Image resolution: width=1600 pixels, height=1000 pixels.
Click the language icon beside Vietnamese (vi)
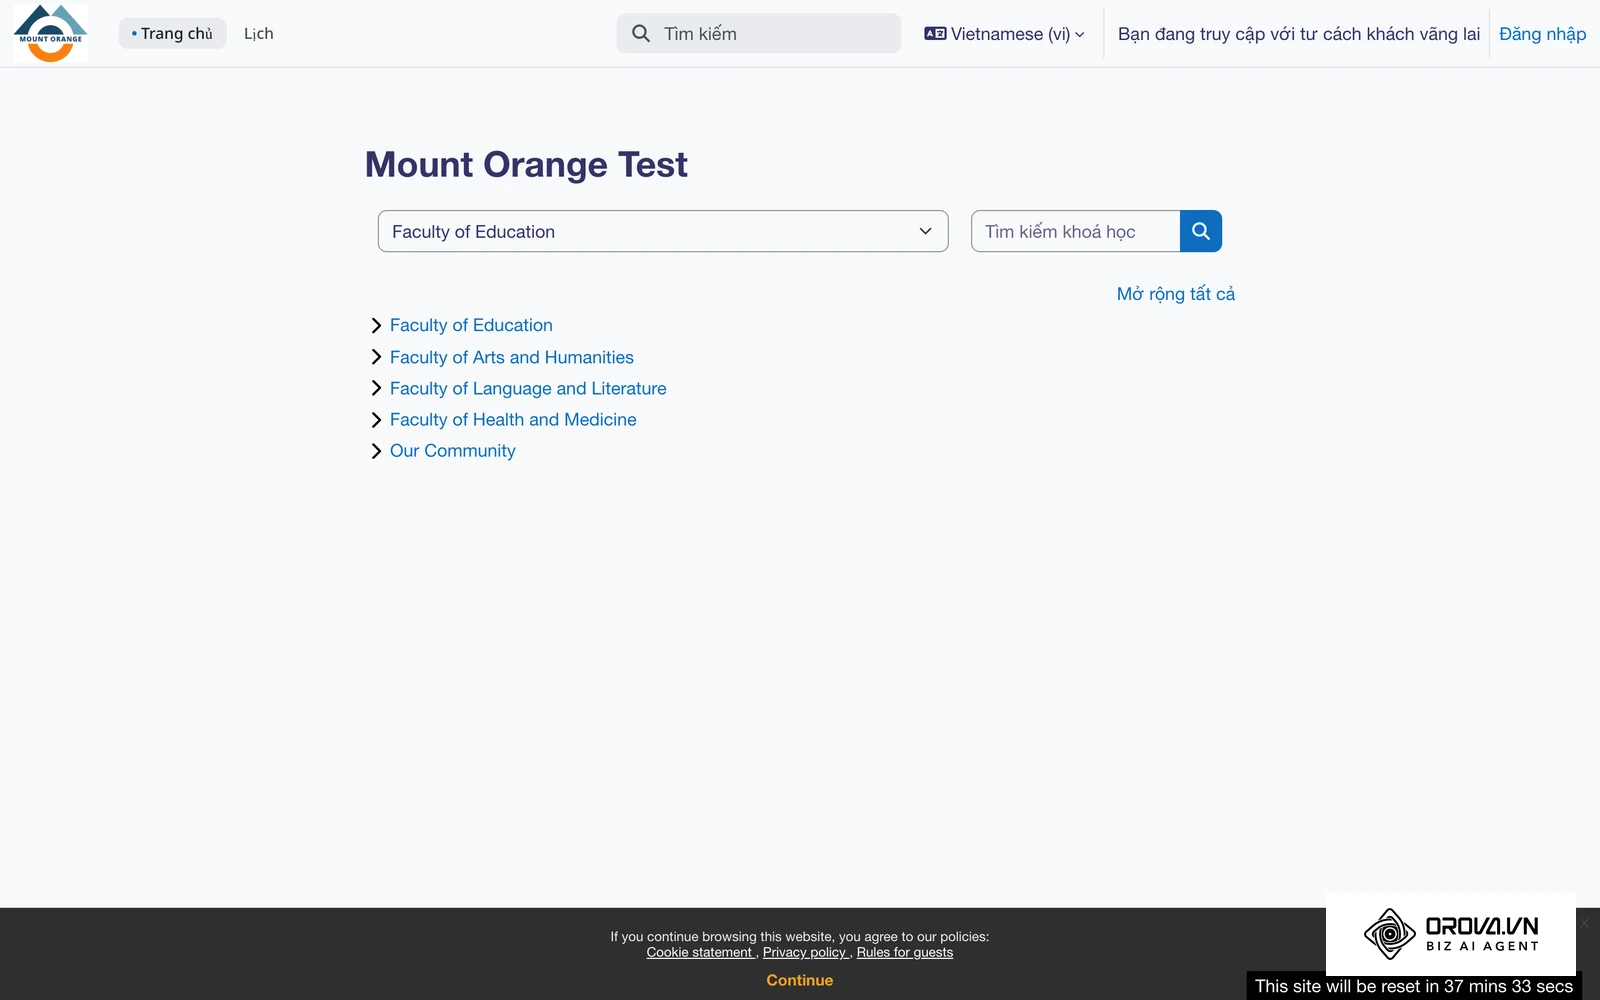click(x=935, y=34)
